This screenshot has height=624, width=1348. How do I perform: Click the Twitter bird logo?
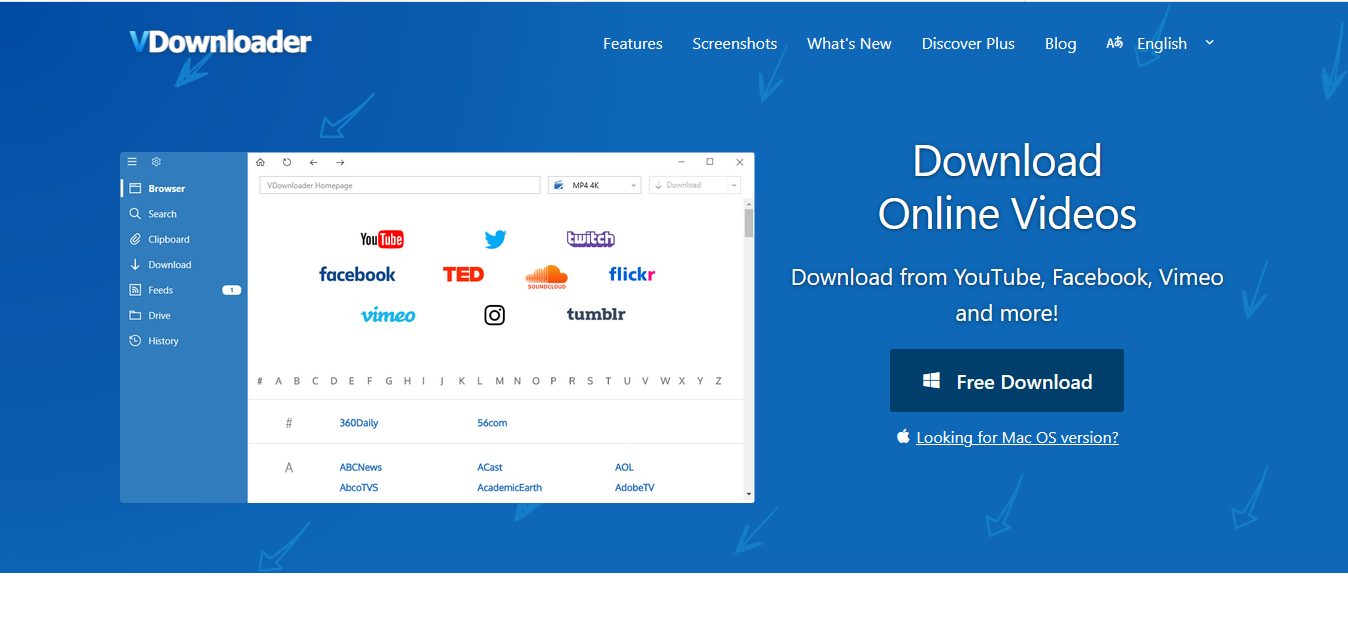pyautogui.click(x=495, y=239)
